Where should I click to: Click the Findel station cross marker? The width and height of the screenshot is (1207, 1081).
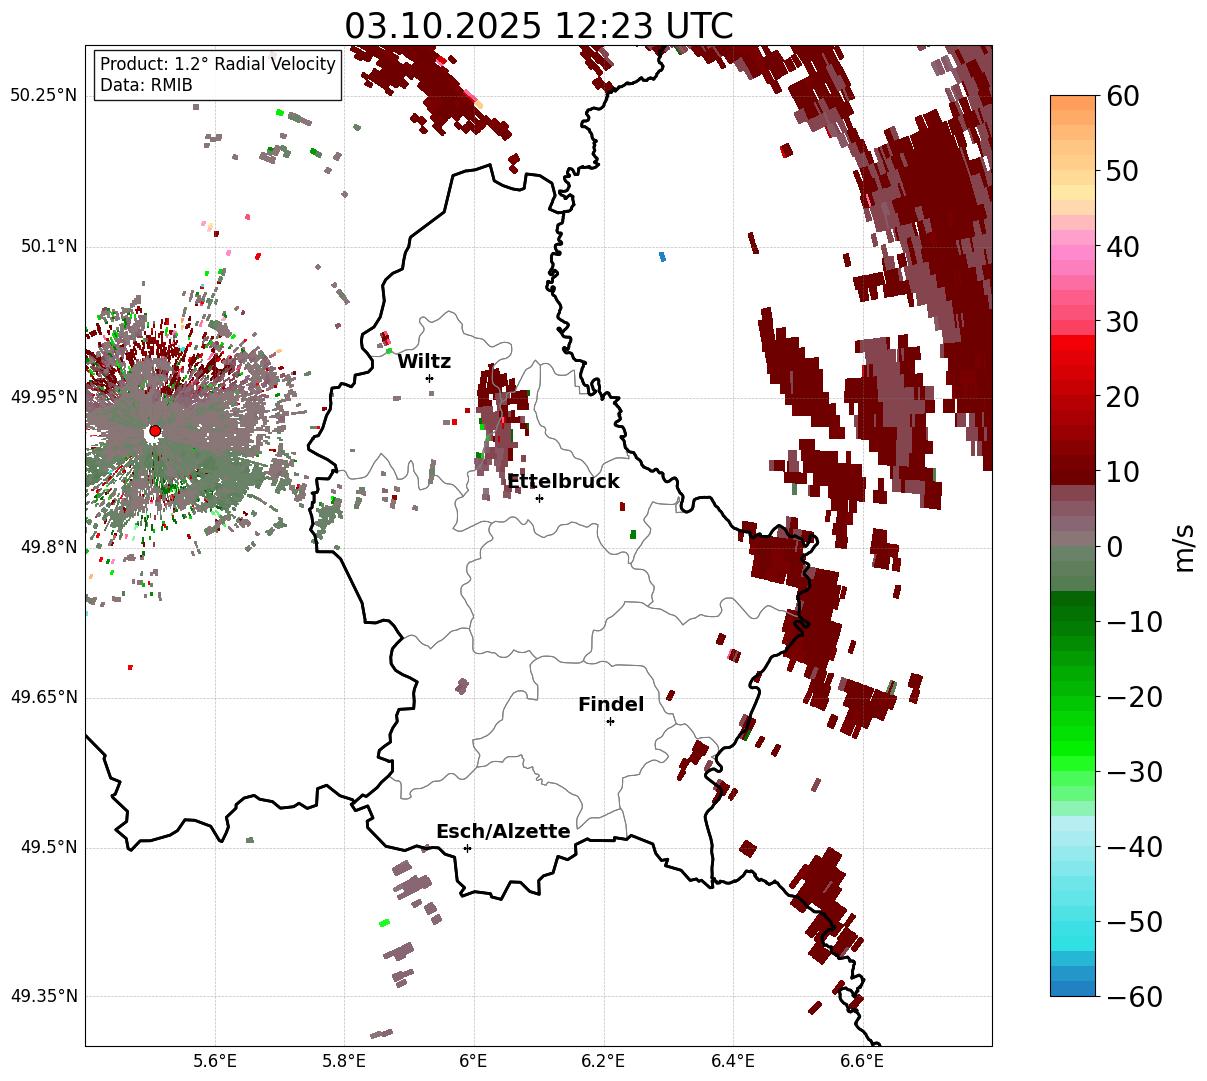610,721
